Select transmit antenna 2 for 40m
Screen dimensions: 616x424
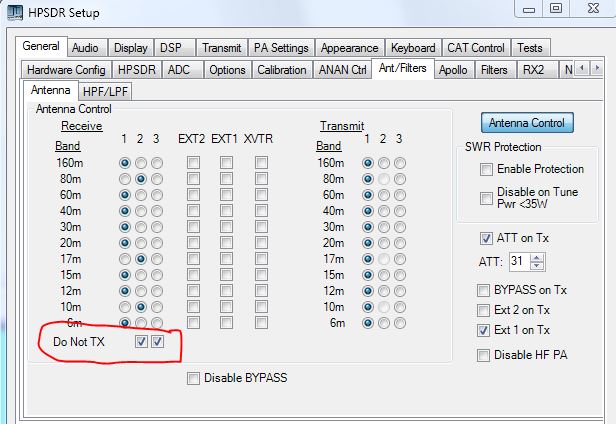(384, 211)
